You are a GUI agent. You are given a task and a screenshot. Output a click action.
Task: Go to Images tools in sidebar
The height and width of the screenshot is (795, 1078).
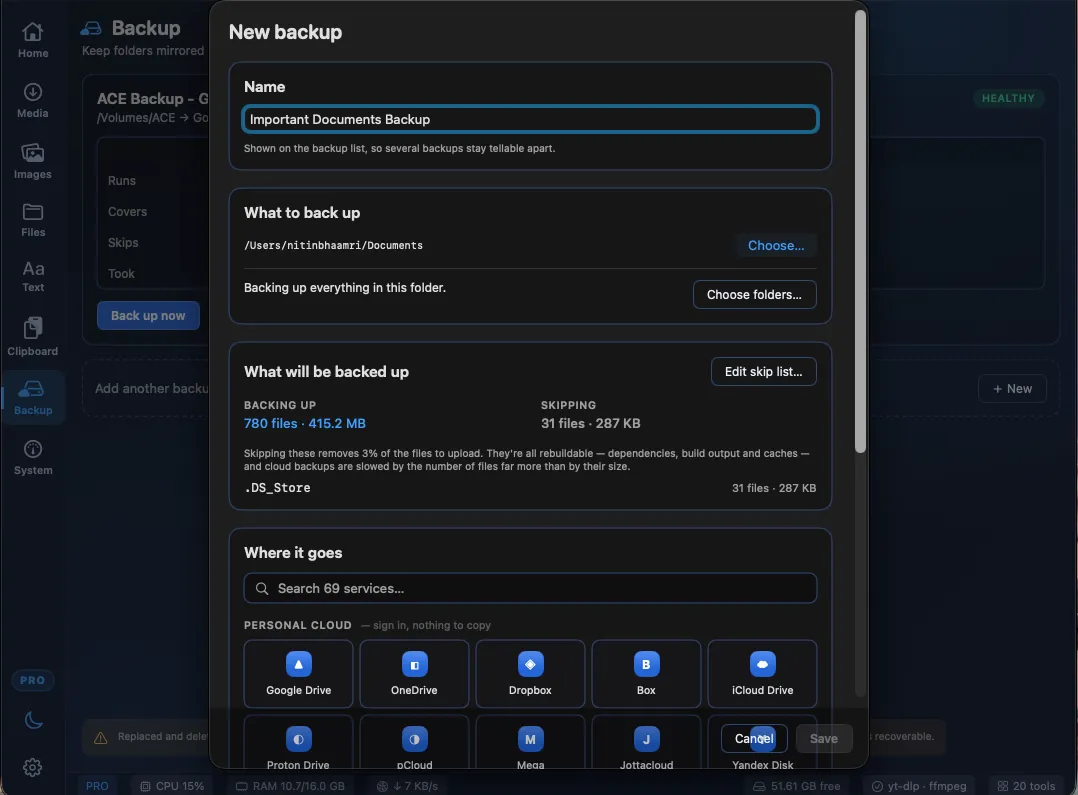pyautogui.click(x=32, y=161)
